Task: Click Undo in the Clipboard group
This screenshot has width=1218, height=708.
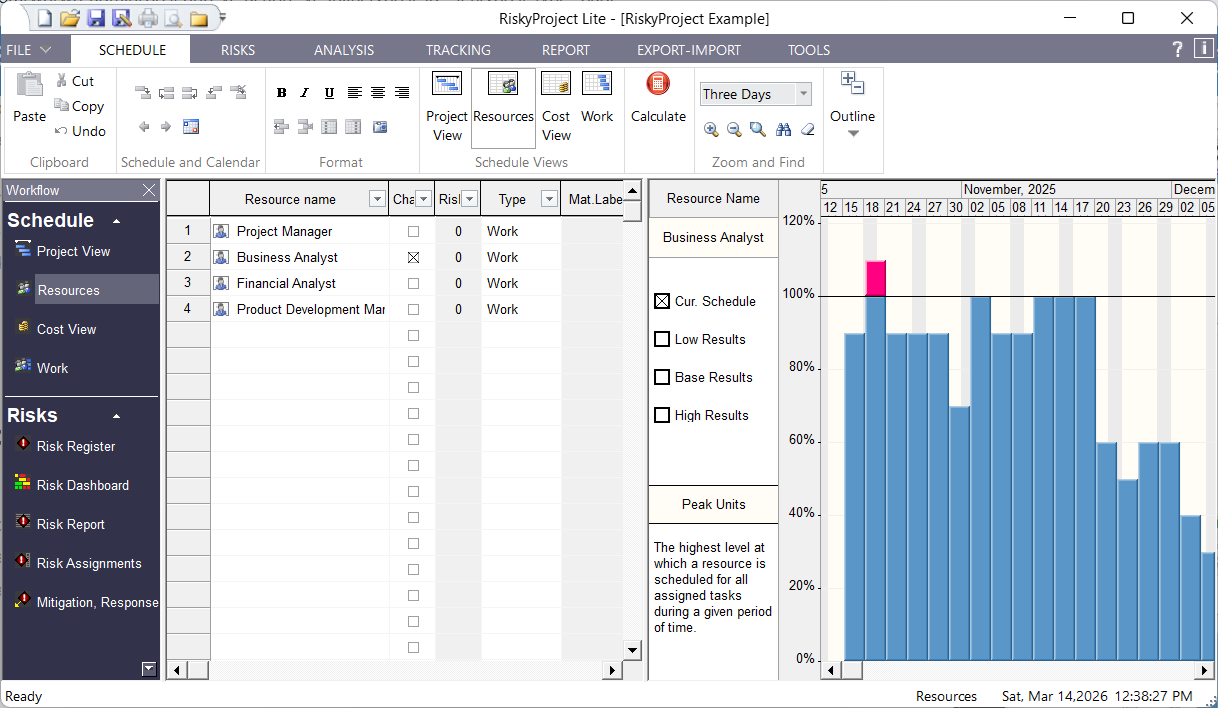Action: click(80, 131)
